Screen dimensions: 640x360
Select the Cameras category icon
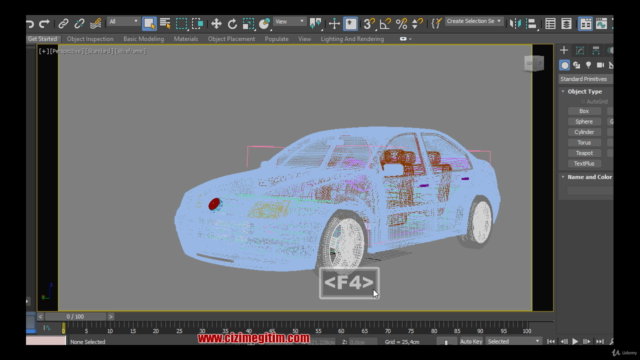coord(600,65)
